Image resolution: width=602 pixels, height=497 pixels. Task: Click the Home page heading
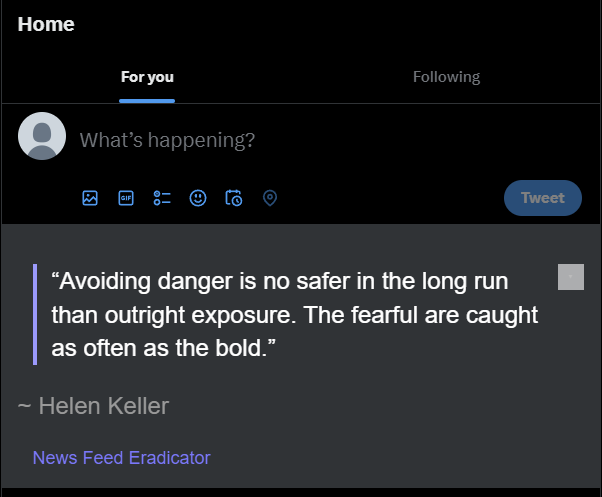46,24
